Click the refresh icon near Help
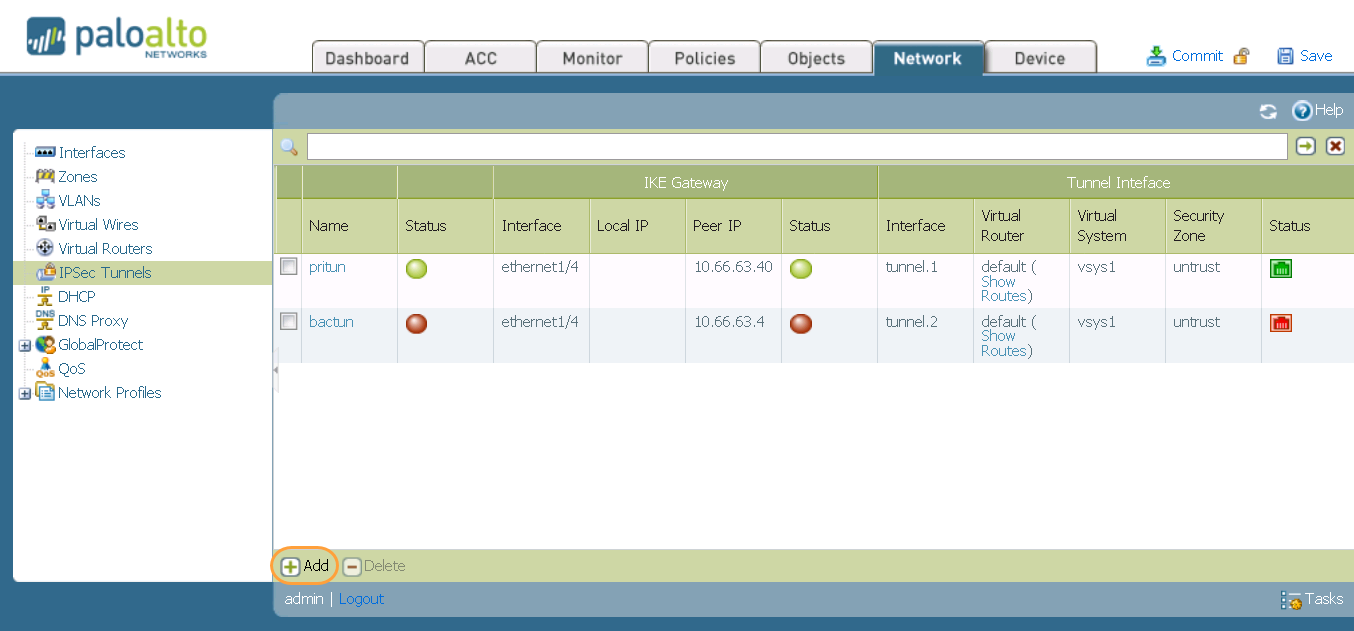 point(1268,112)
